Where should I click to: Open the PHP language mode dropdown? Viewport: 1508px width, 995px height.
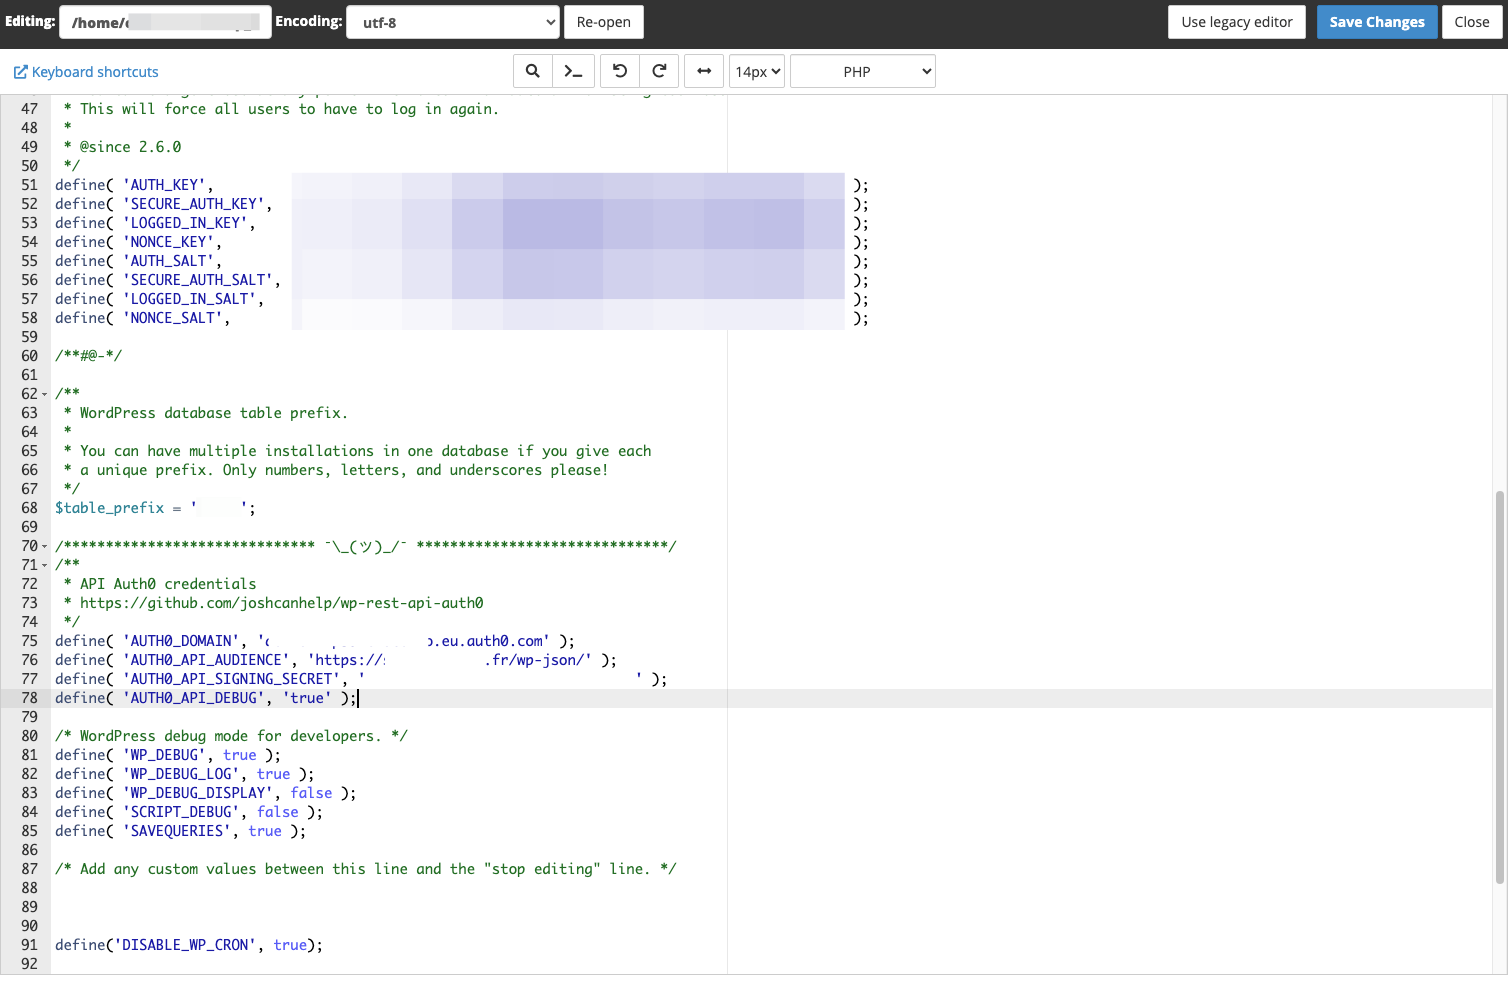click(x=863, y=71)
